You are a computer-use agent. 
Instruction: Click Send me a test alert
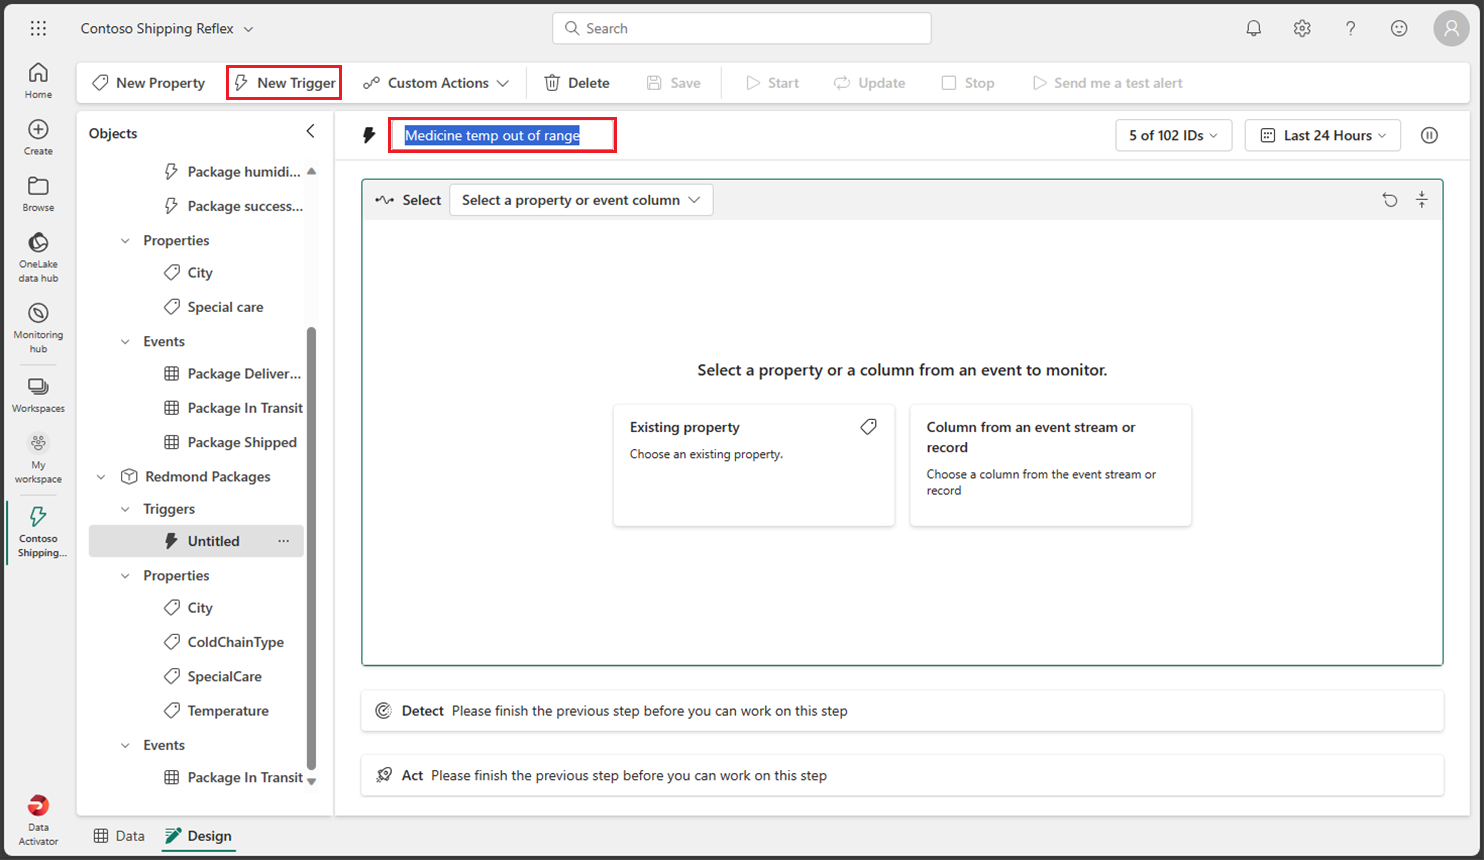[x=1107, y=83]
